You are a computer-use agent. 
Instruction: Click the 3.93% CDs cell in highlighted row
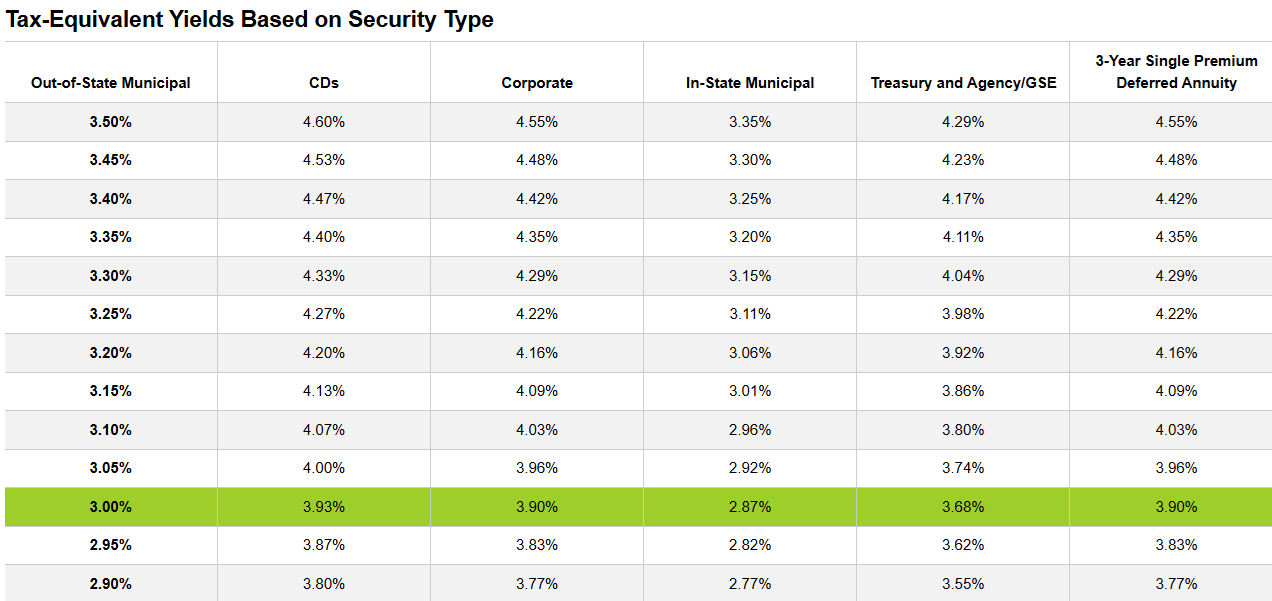pos(324,507)
